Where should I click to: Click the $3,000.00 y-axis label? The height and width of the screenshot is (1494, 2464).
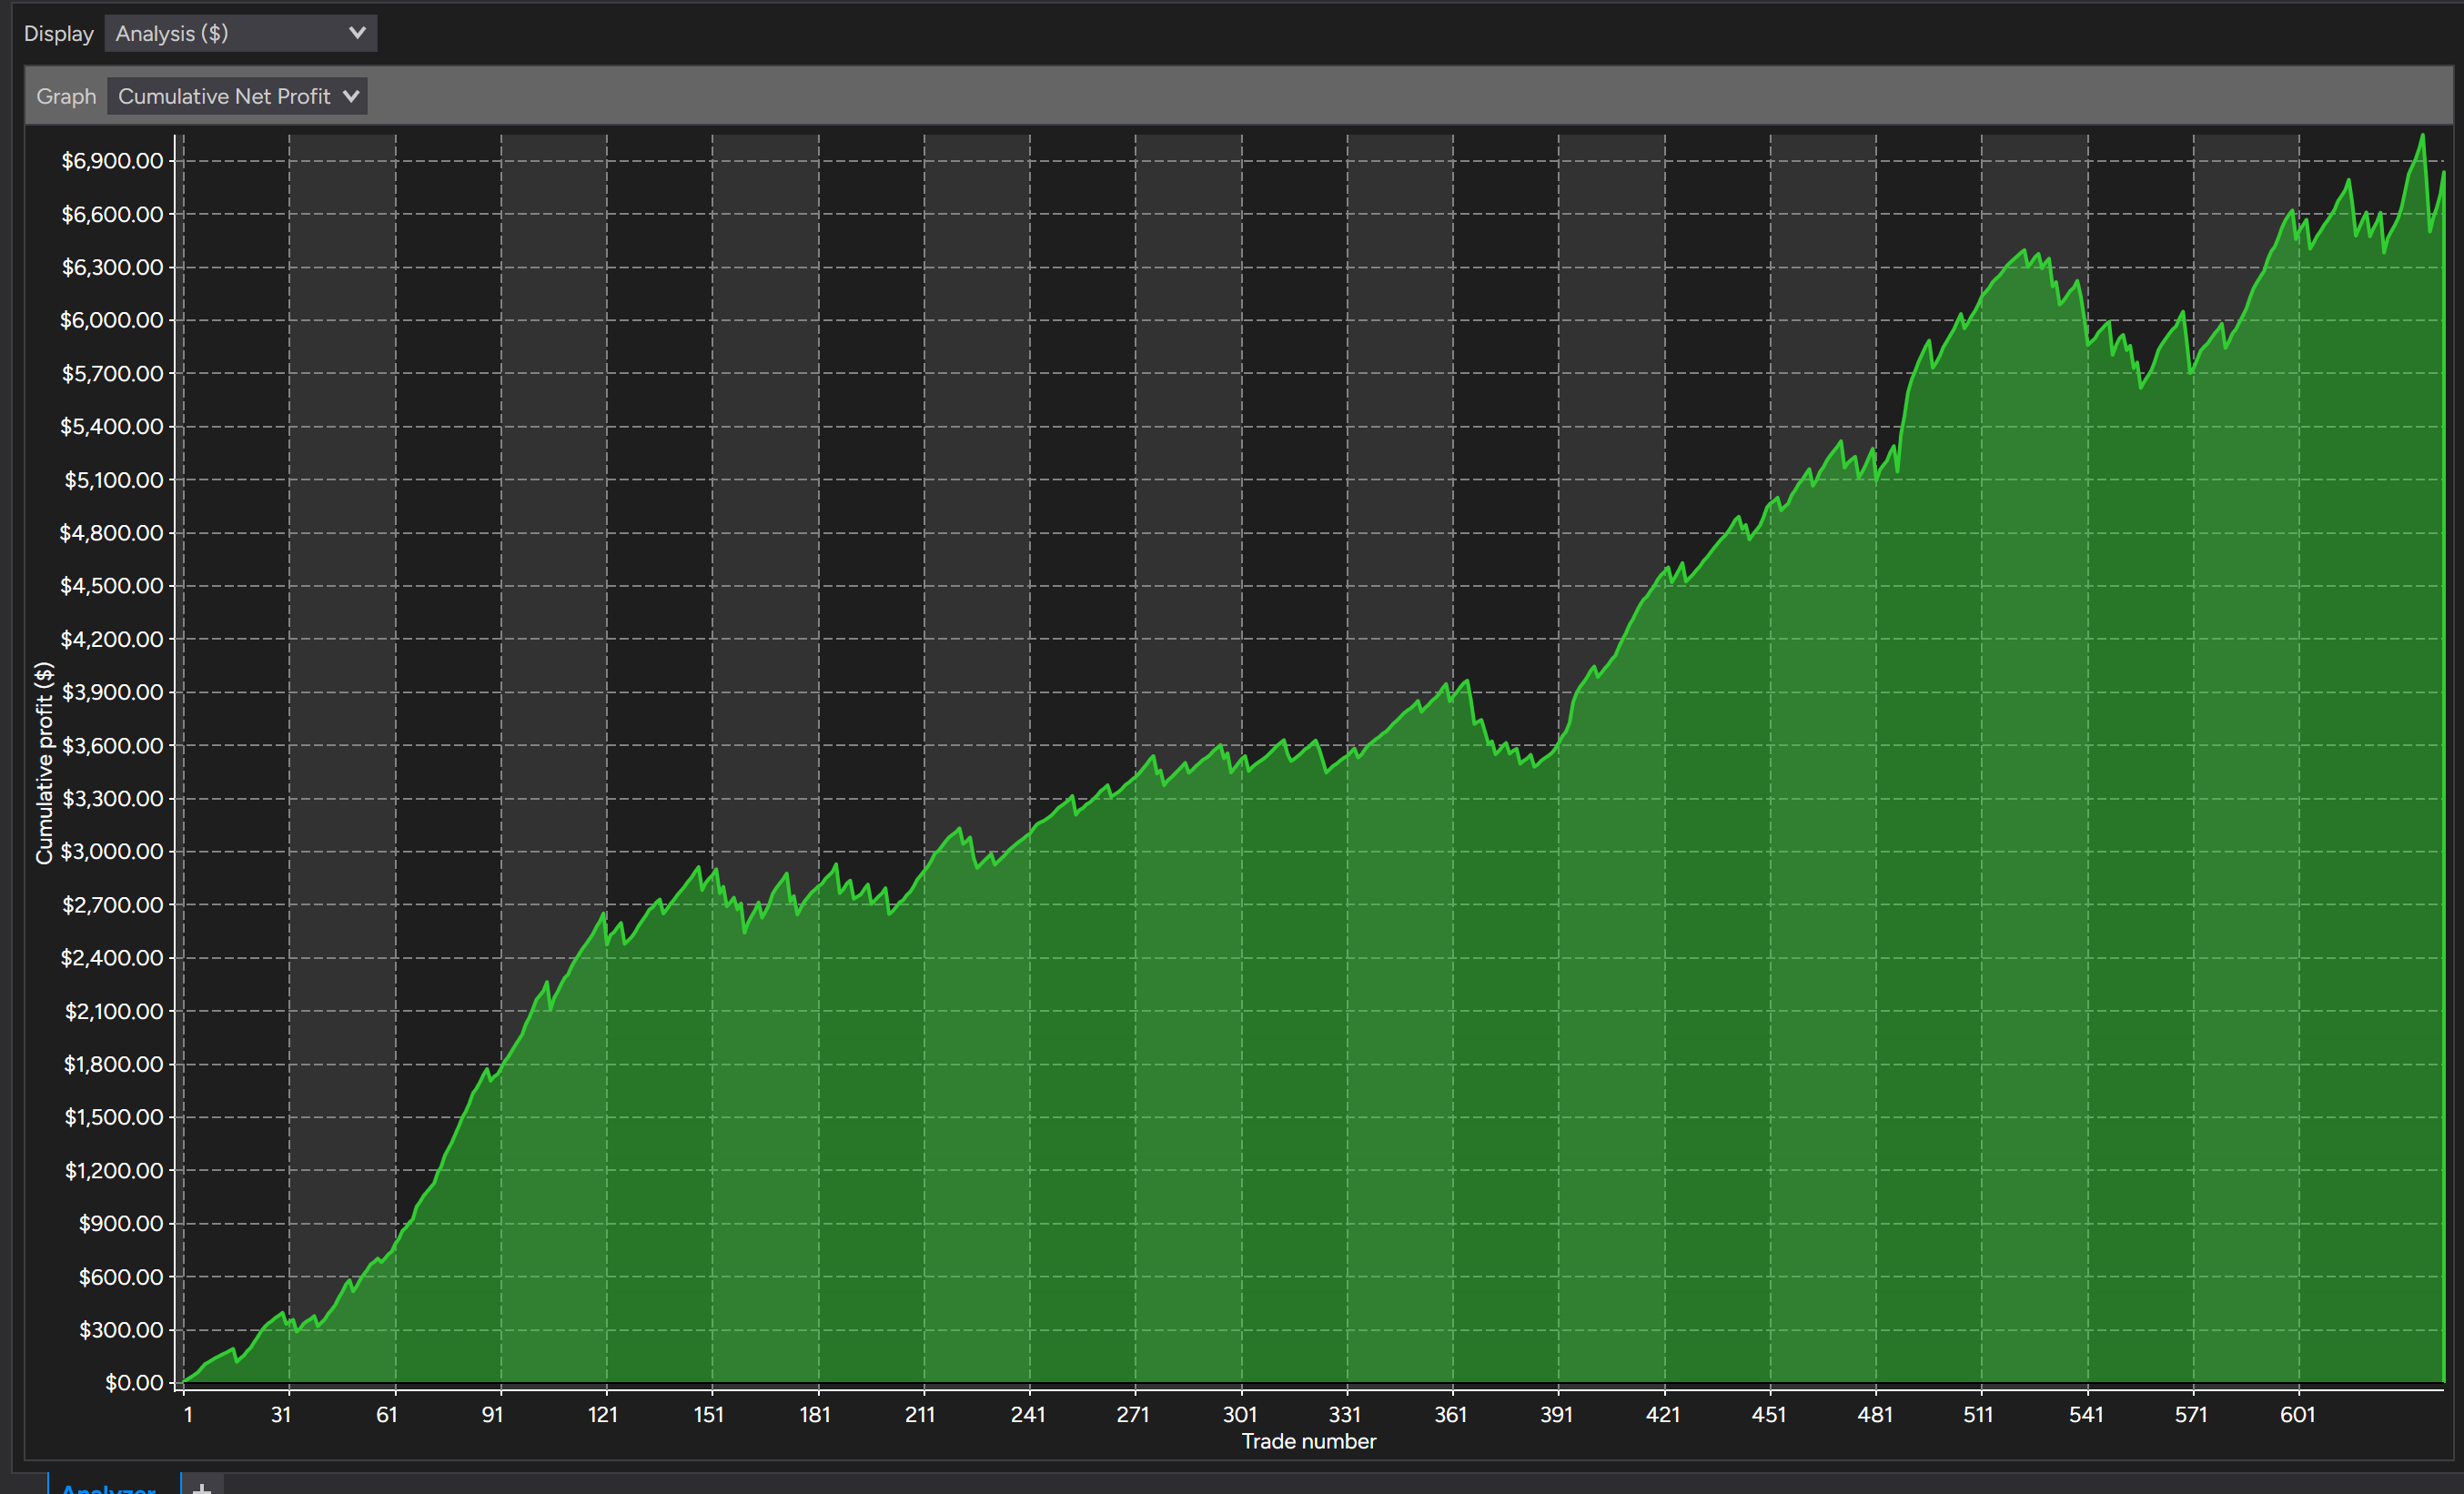coord(112,851)
